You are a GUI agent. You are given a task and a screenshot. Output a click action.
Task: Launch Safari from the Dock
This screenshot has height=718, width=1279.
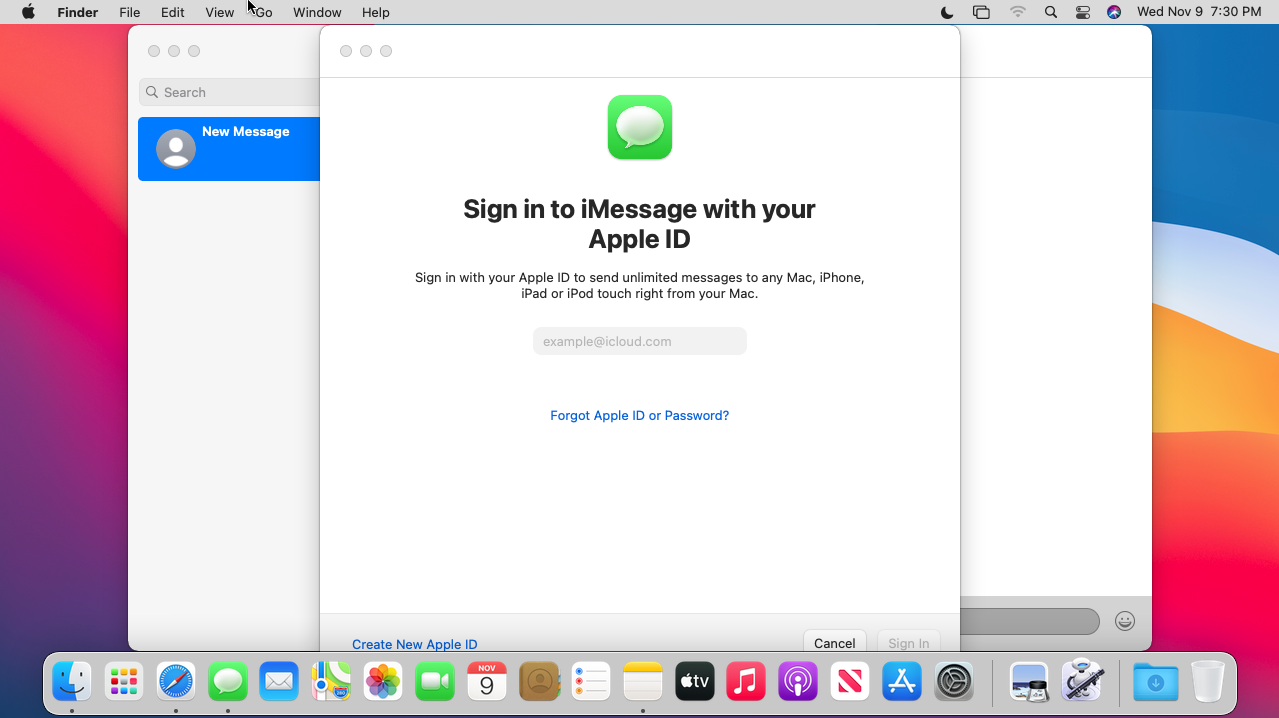coord(176,682)
